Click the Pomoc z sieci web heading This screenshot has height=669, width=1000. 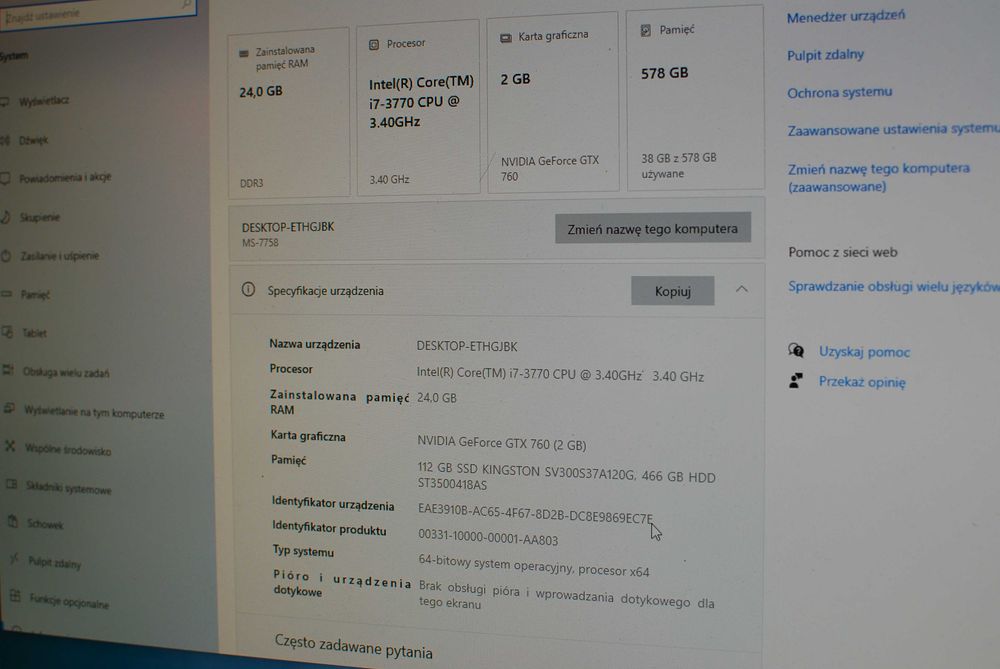(x=843, y=252)
